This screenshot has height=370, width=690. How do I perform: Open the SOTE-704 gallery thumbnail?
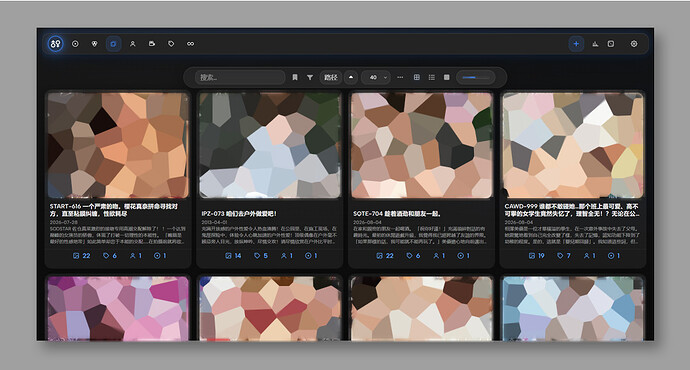422,145
